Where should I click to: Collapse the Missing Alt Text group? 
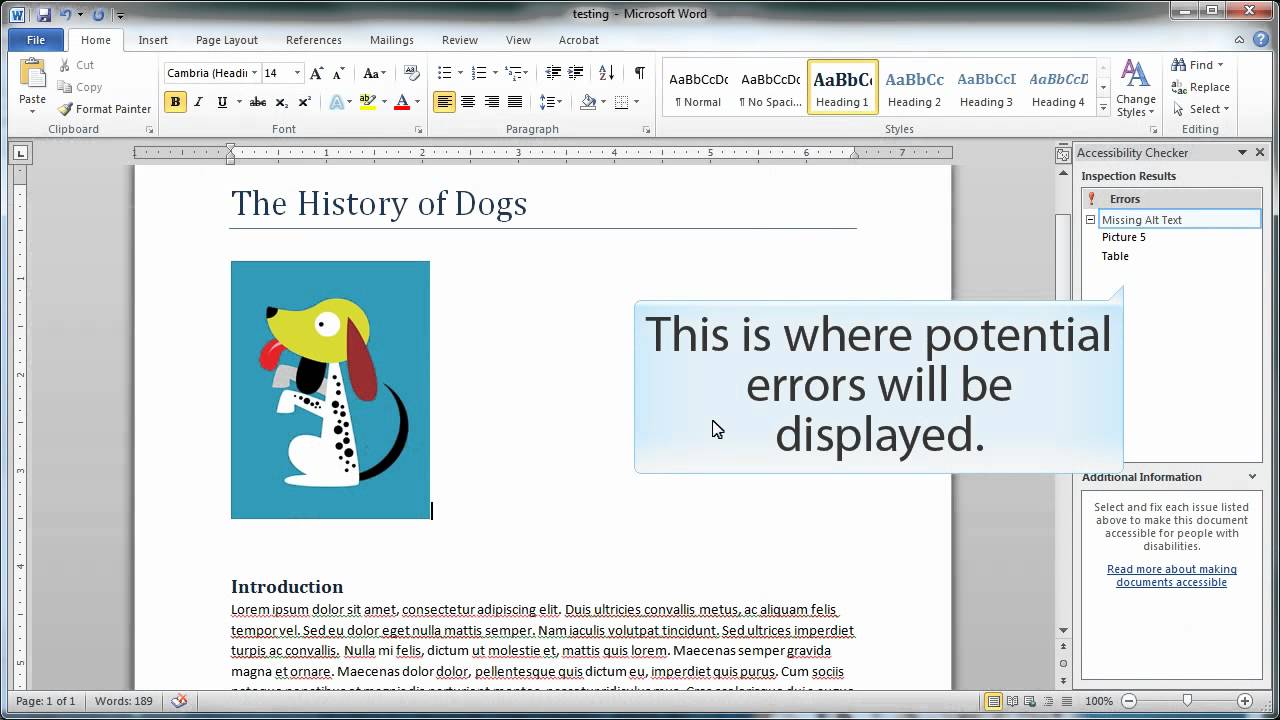click(x=1090, y=220)
